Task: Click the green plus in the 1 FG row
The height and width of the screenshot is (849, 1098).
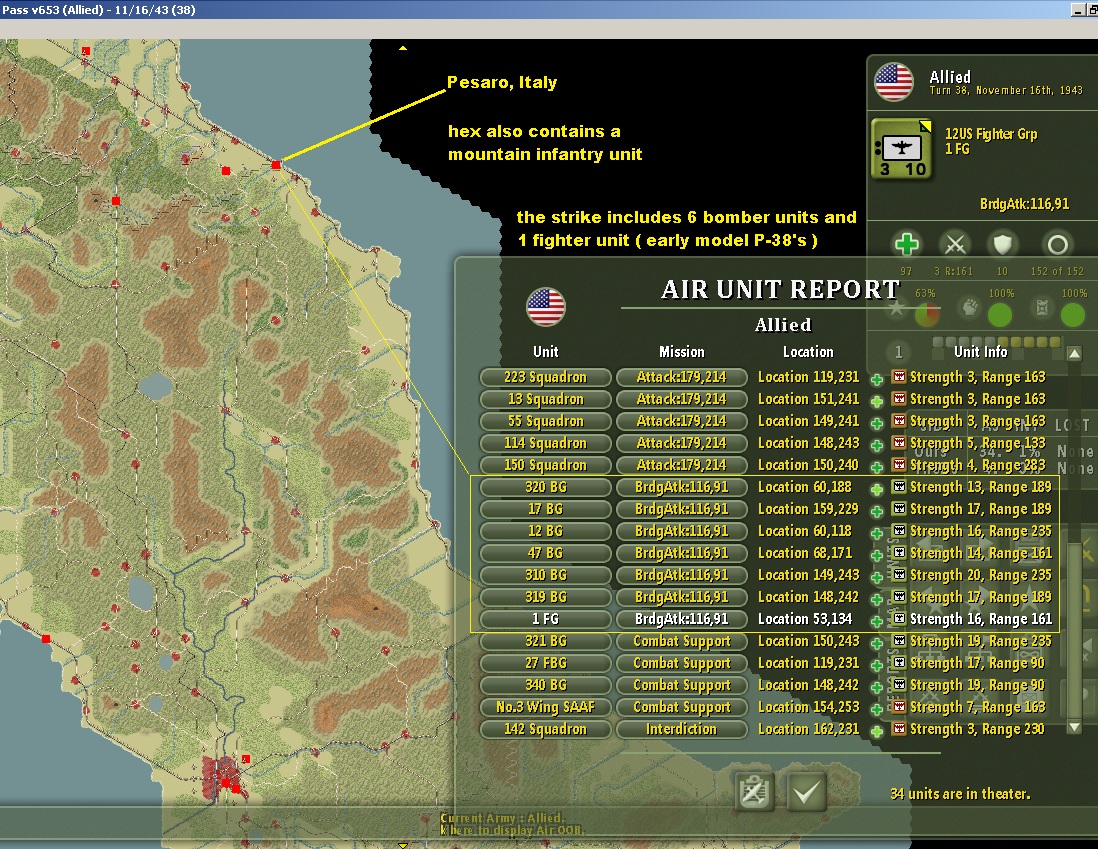Action: pos(876,621)
